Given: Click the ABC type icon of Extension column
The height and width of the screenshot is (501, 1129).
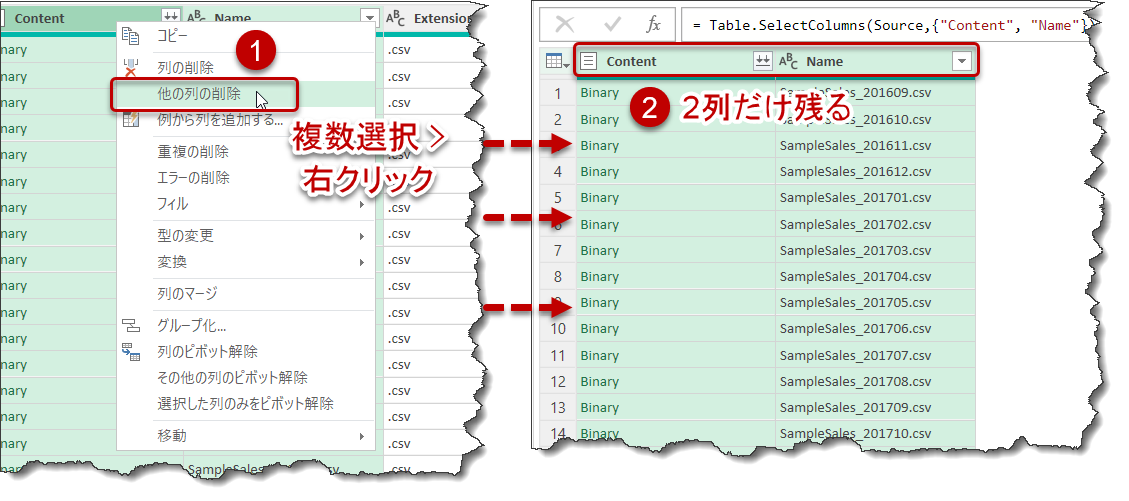Looking at the screenshot, I should [x=395, y=18].
